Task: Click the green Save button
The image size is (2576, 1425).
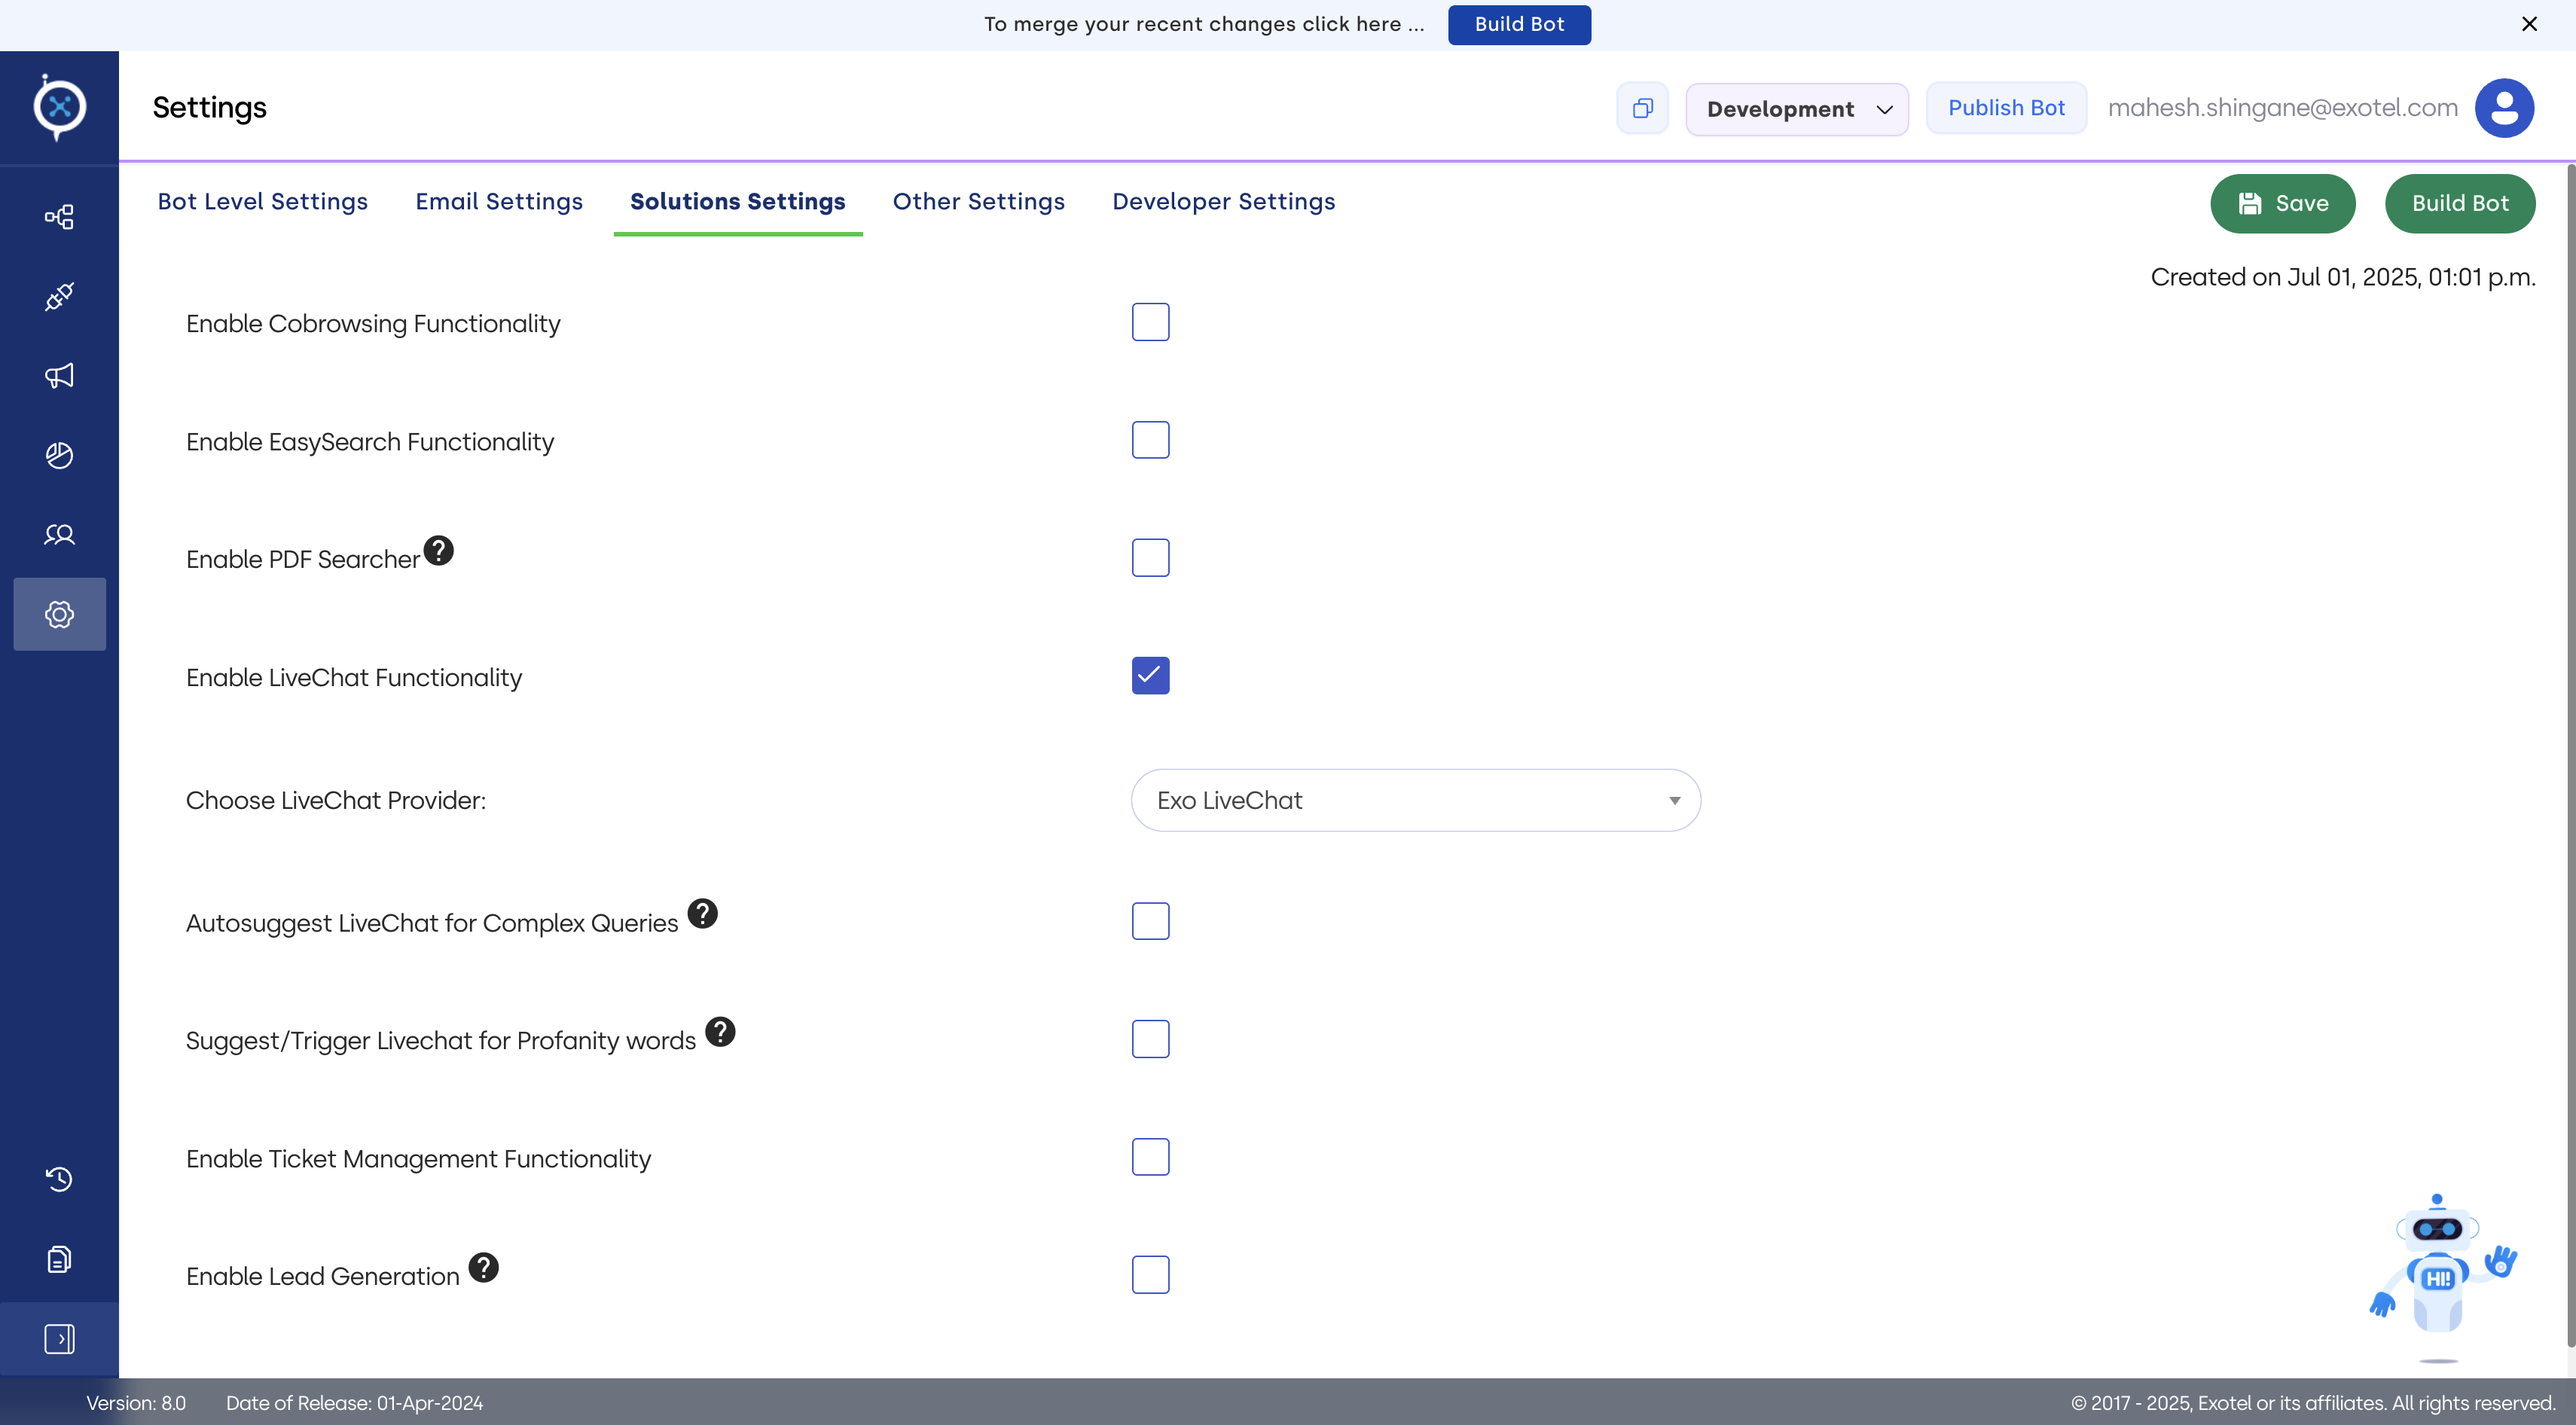Action: 2282,204
